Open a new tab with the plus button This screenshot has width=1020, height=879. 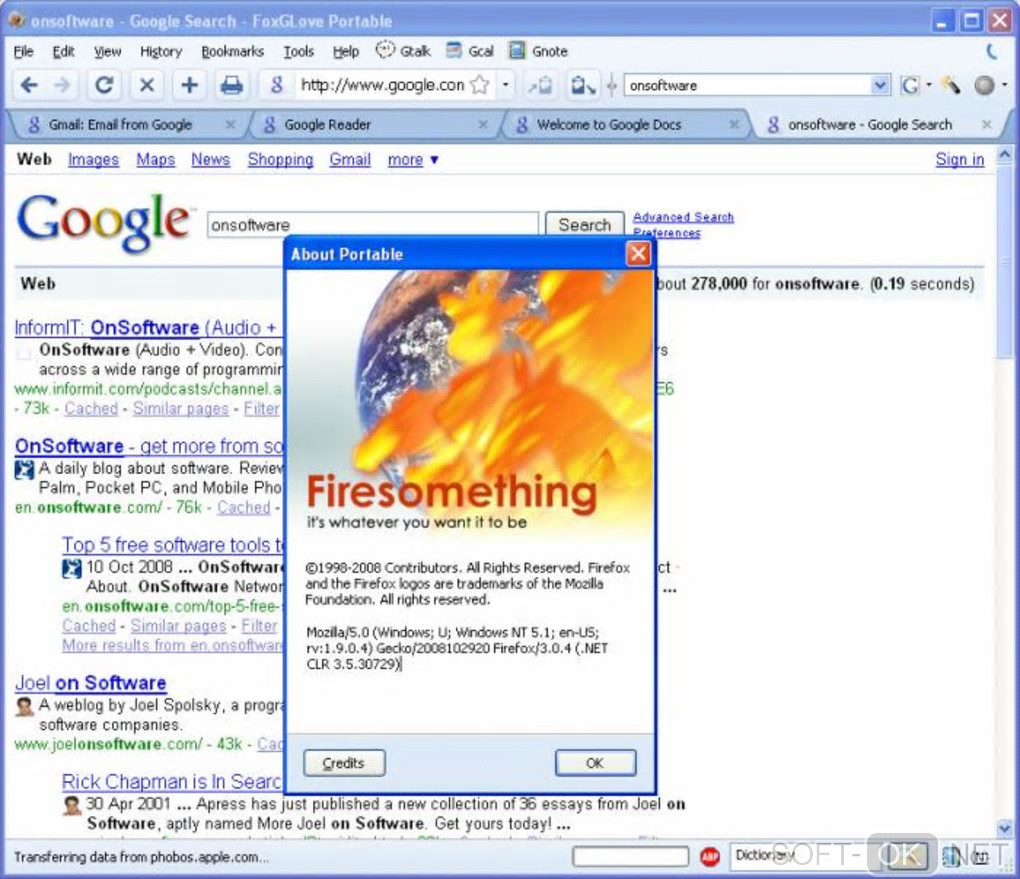189,85
